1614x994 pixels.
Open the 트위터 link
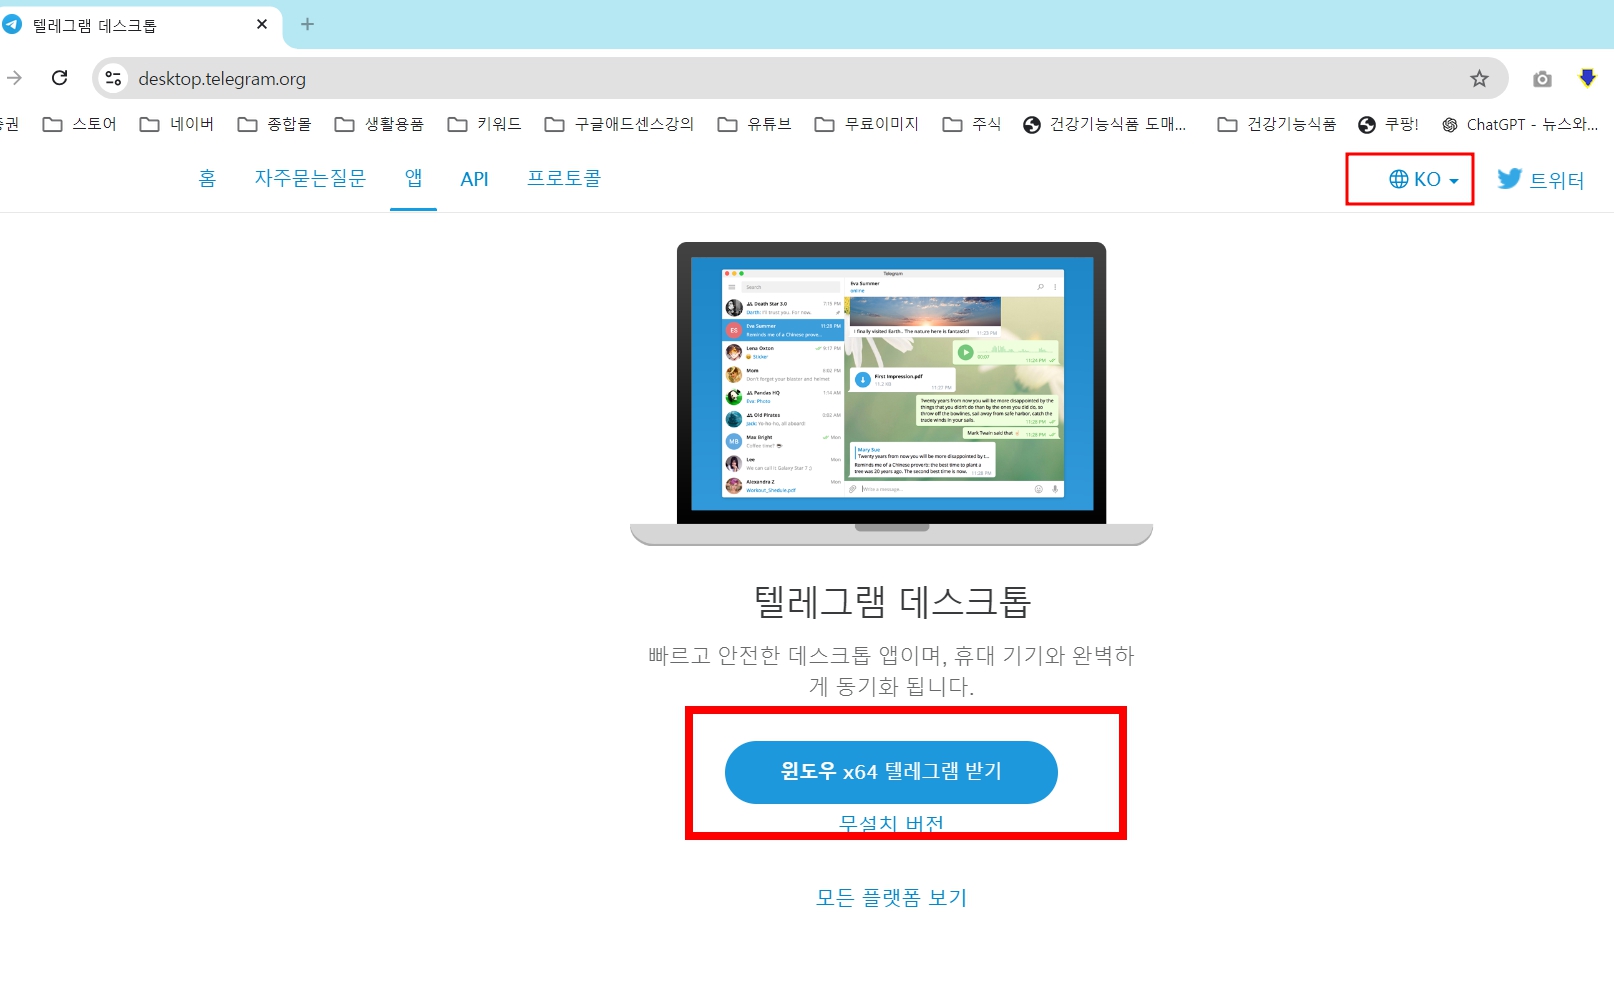click(1541, 180)
